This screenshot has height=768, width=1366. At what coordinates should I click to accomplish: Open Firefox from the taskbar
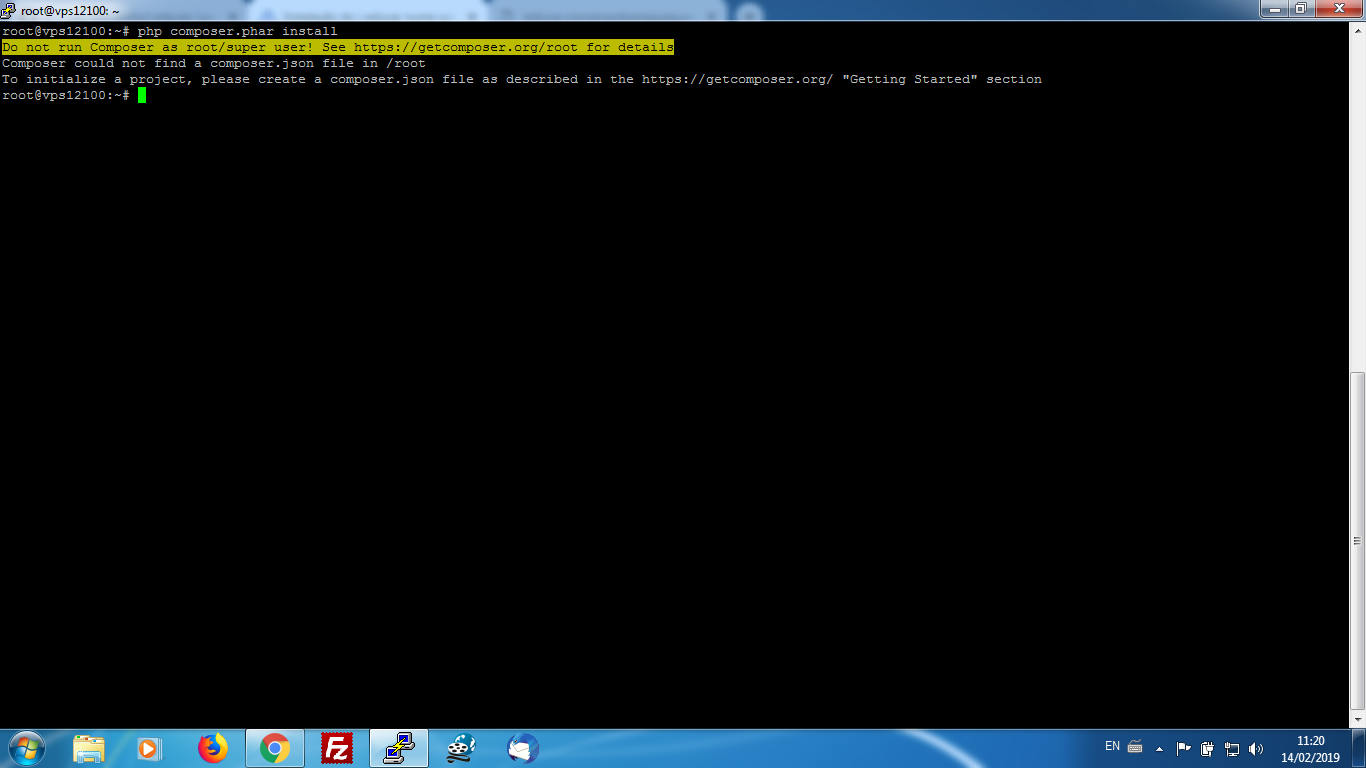212,748
